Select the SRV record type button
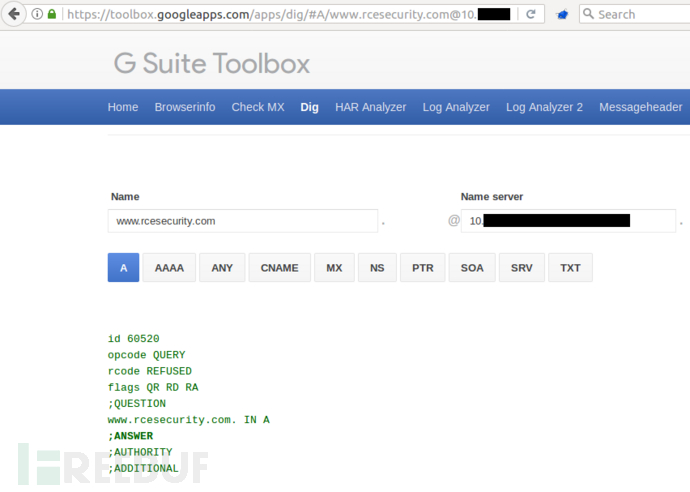The height and width of the screenshot is (492, 690). point(521,268)
